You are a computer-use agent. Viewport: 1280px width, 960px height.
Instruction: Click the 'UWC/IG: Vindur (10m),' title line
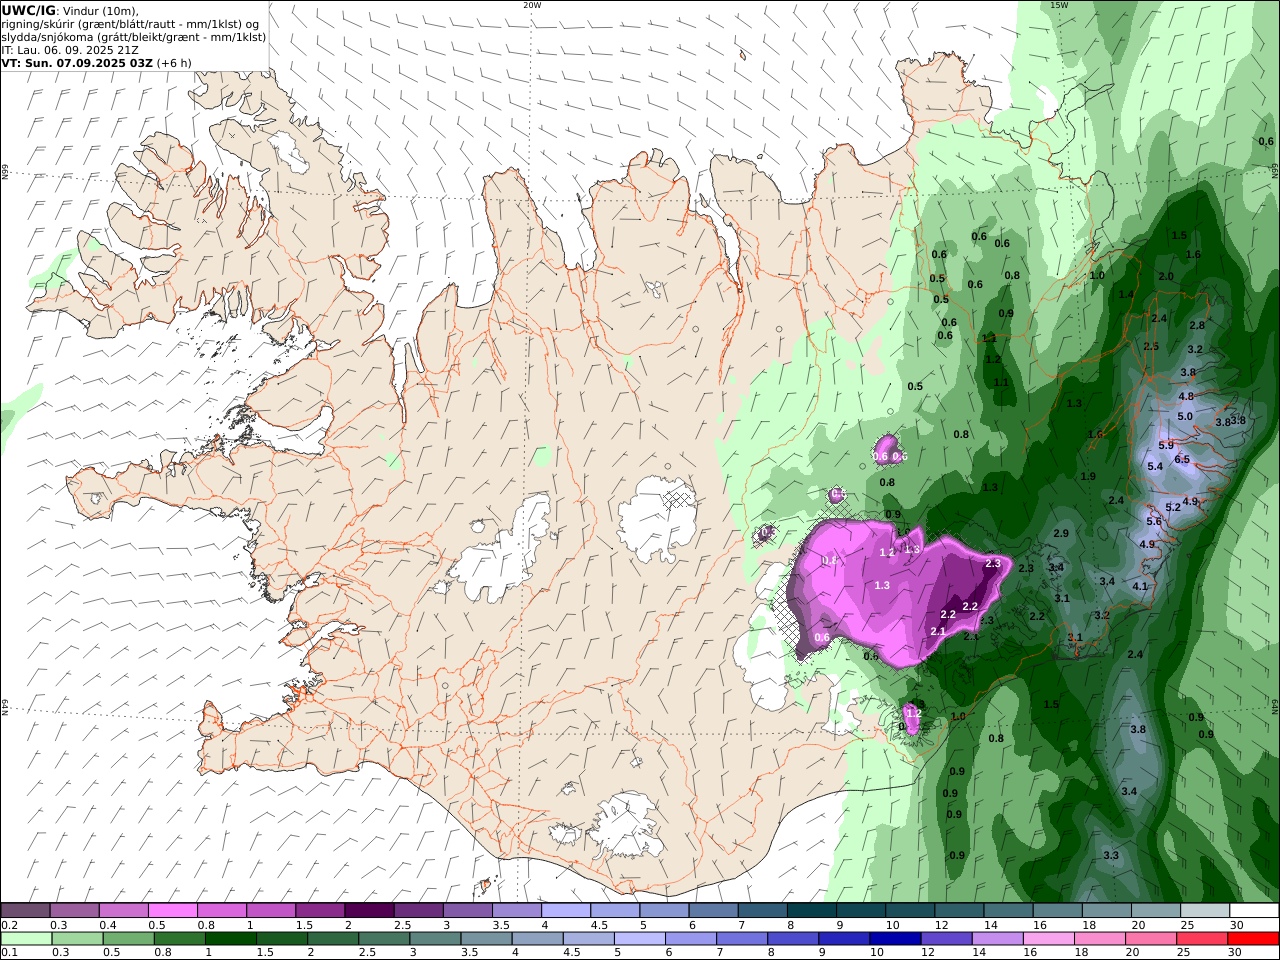click(70, 11)
